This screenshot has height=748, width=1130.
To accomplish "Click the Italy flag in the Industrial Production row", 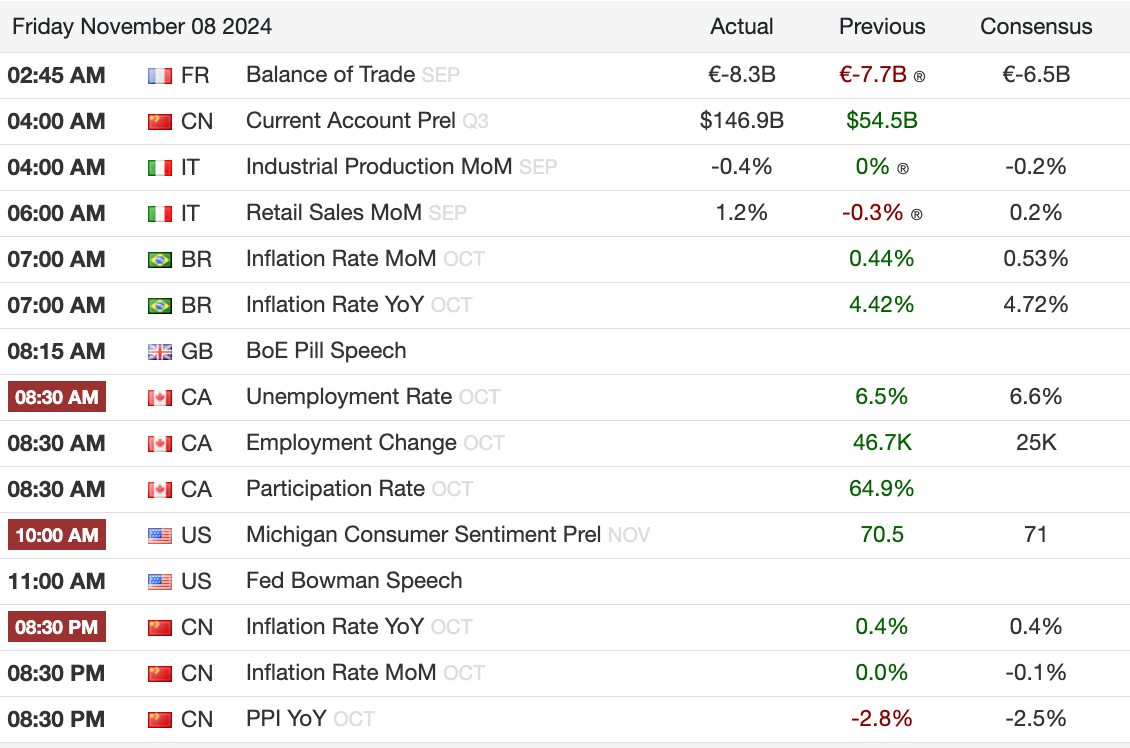I will click(159, 167).
